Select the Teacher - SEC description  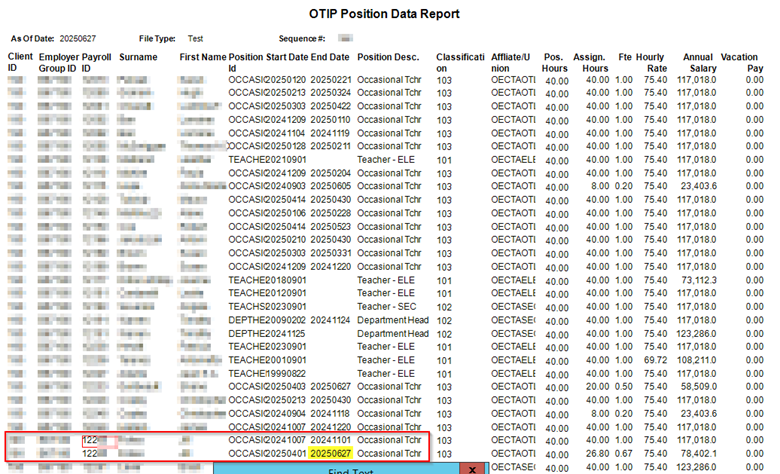click(387, 306)
